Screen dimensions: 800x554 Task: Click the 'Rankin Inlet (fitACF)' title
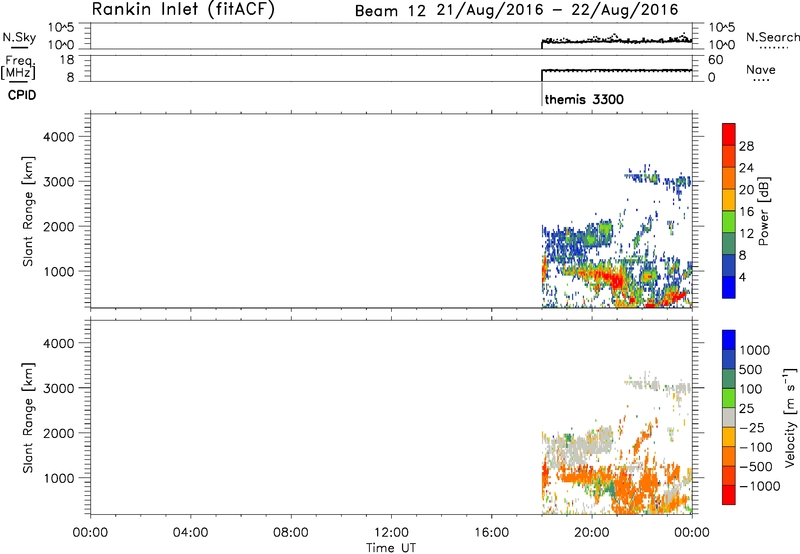[x=183, y=9]
